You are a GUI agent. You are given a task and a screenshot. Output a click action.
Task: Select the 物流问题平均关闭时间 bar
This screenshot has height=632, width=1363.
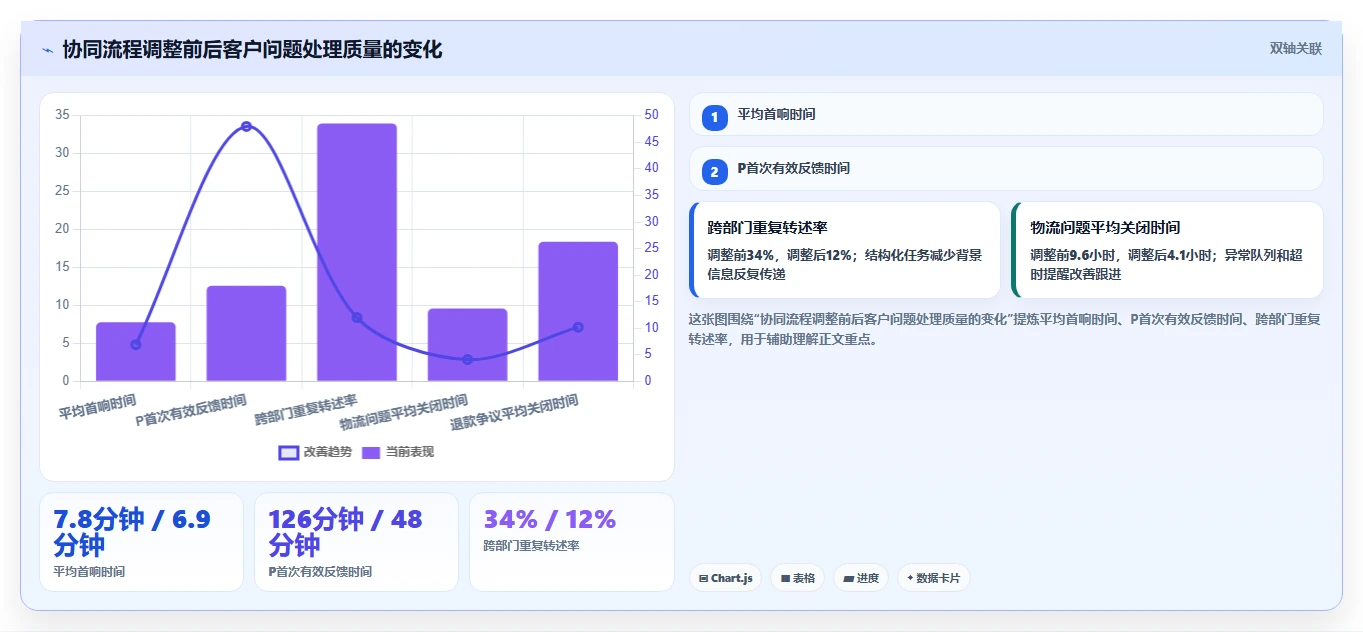[467, 345]
